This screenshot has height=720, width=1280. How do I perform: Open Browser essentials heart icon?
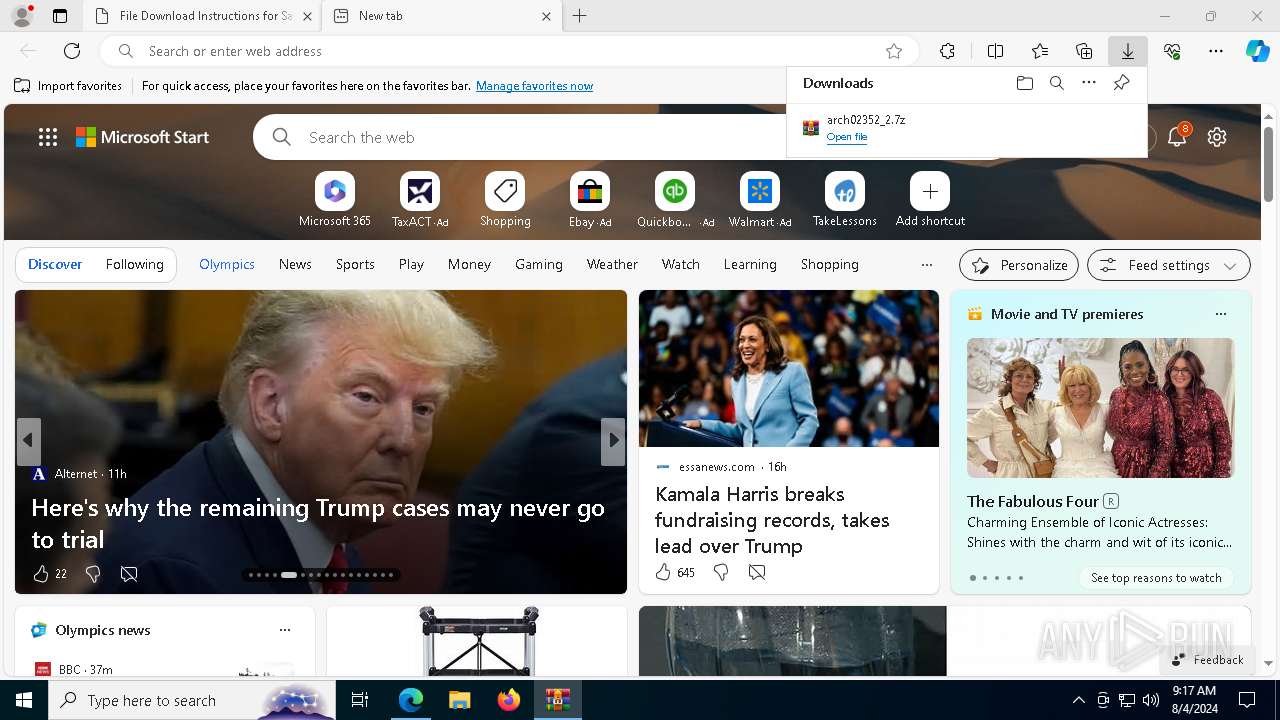pos(1172,51)
